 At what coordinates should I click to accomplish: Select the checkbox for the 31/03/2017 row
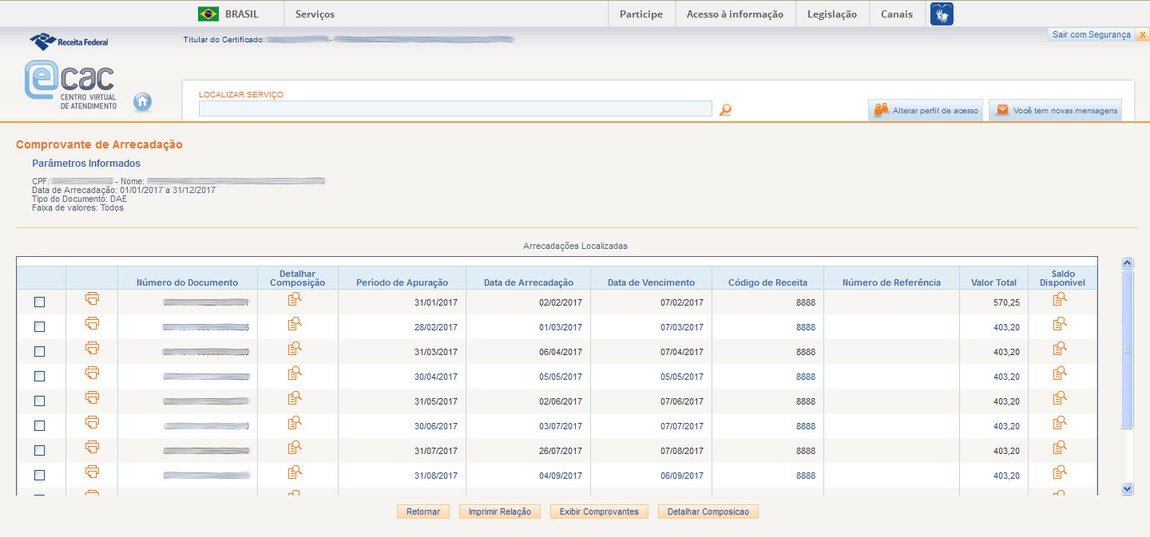(40, 351)
